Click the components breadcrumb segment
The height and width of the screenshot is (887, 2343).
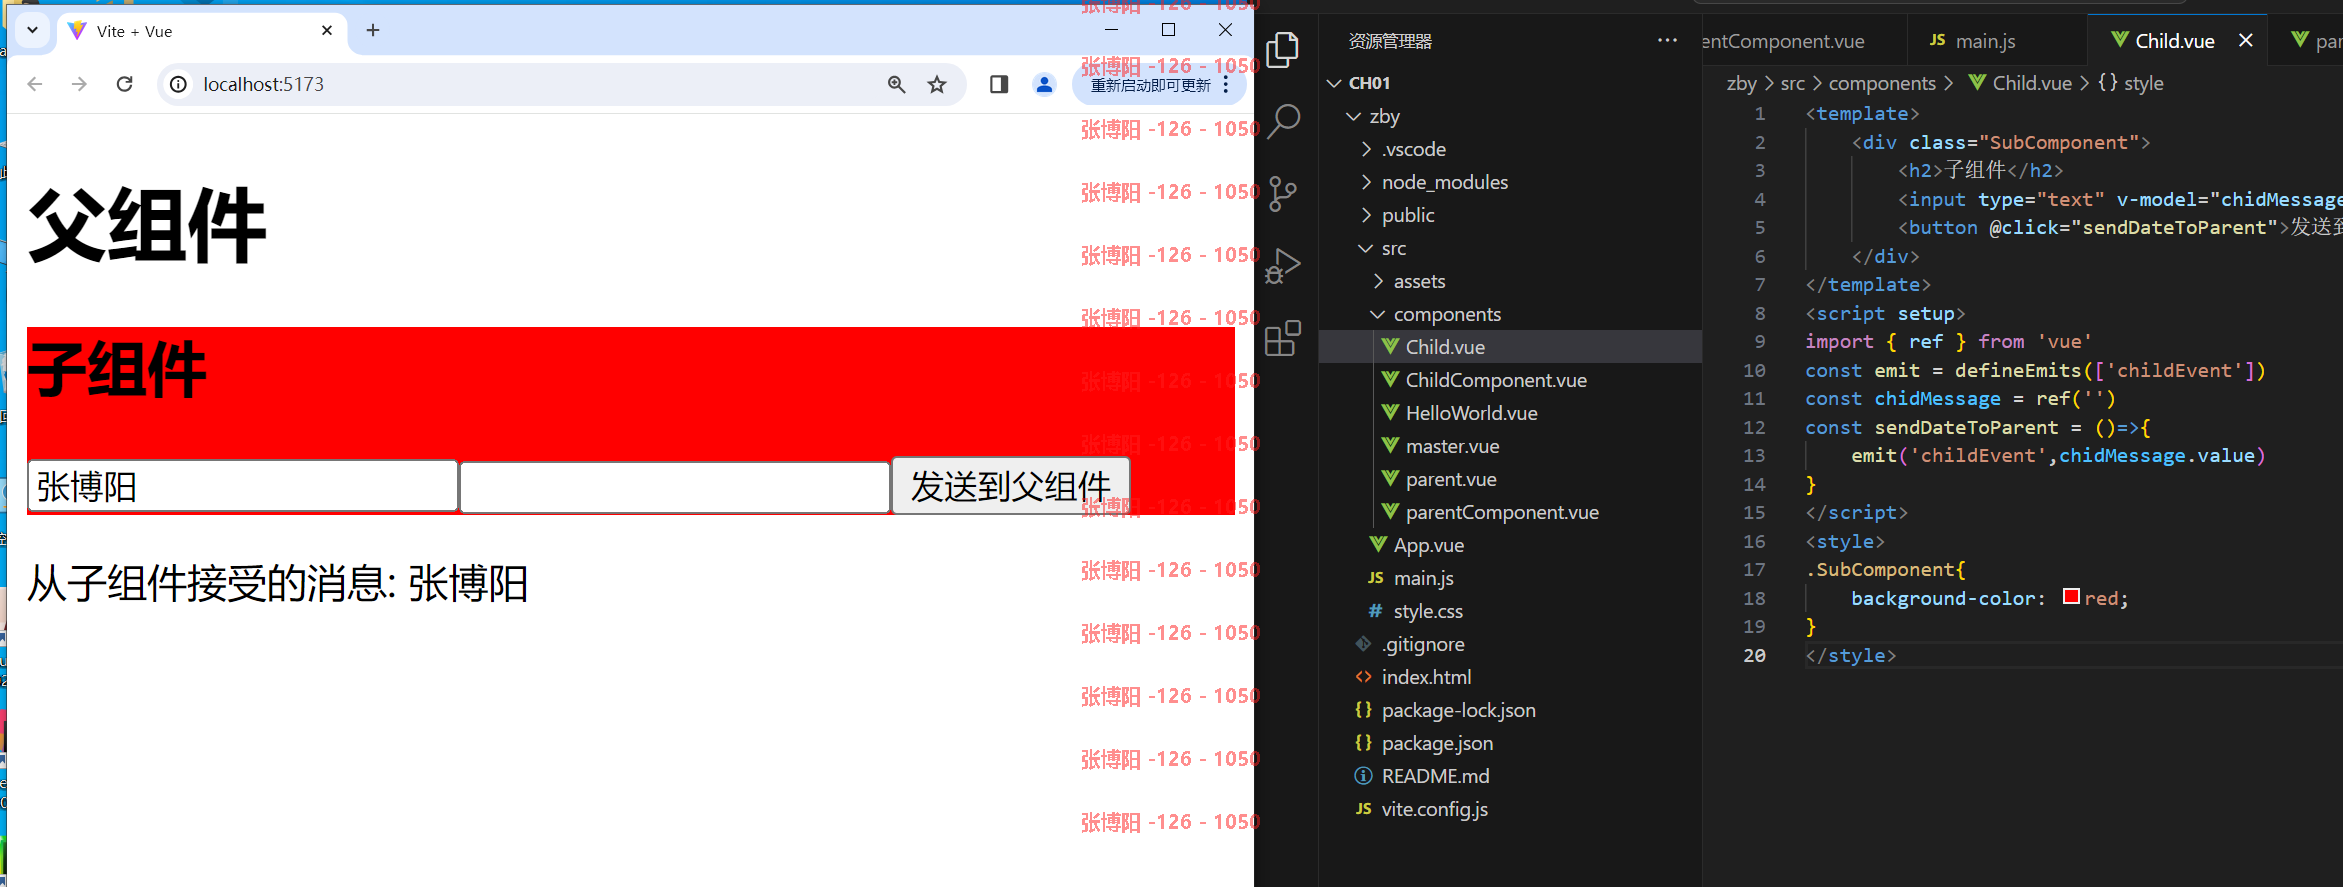pyautogui.click(x=1882, y=83)
